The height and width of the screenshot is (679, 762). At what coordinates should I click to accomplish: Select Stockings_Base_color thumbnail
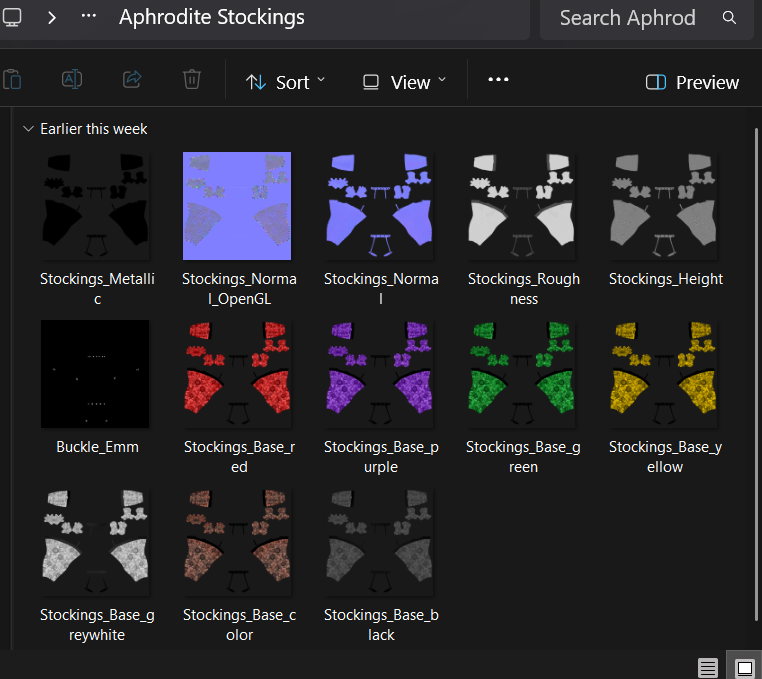point(237,542)
